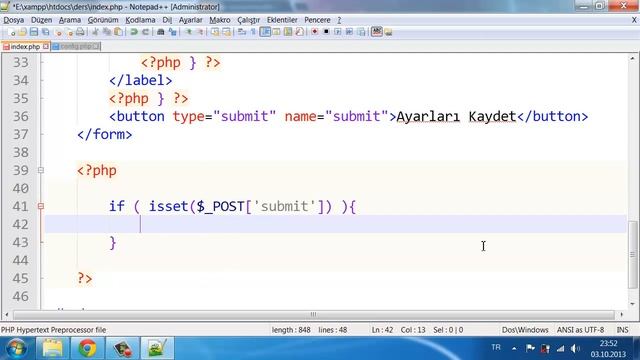Click the text 'Ayarları Kaydet' on line 36
Image resolution: width=640 pixels, height=360 pixels.
click(456, 117)
